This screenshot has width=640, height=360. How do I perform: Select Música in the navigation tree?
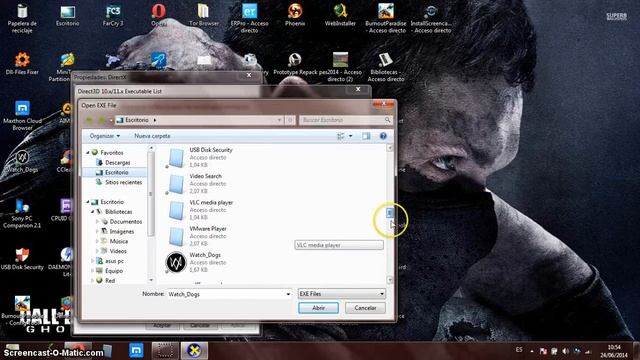119,241
